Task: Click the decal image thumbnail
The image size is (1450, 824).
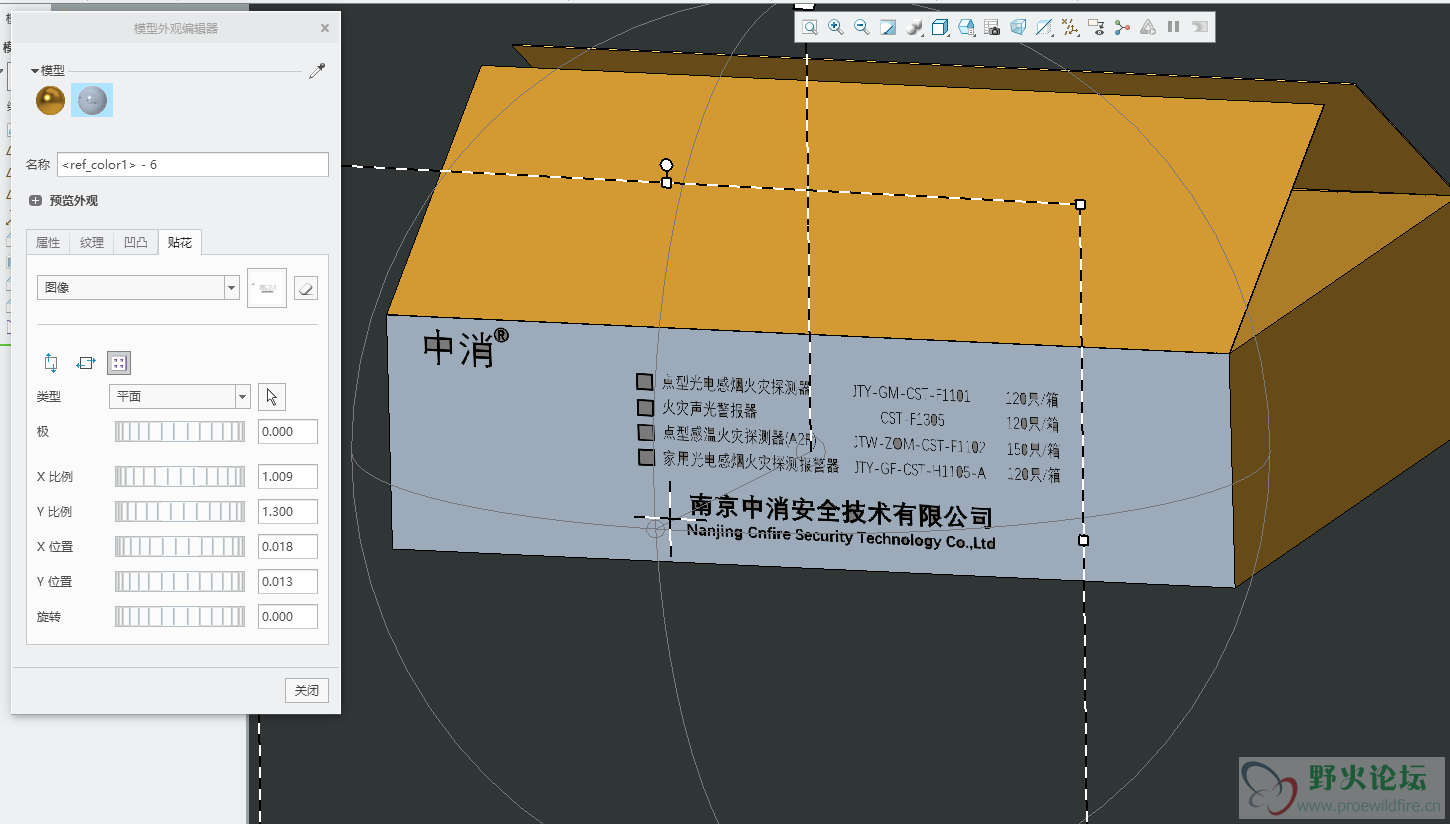Action: (267, 288)
